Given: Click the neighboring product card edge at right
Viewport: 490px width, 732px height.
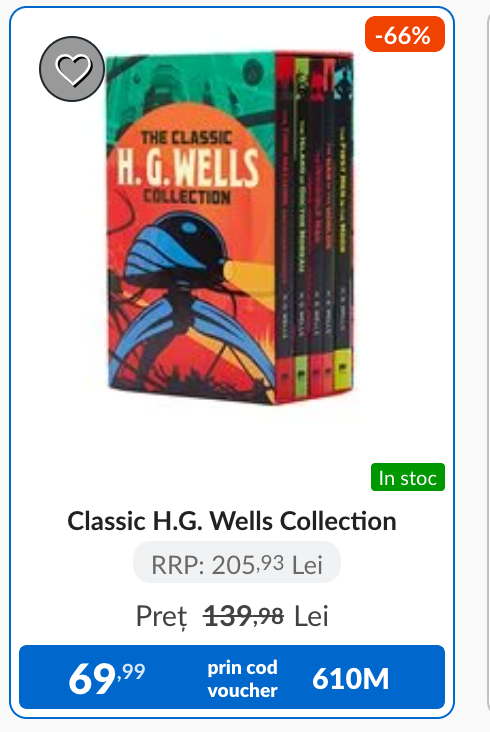Looking at the screenshot, I should (x=488, y=366).
